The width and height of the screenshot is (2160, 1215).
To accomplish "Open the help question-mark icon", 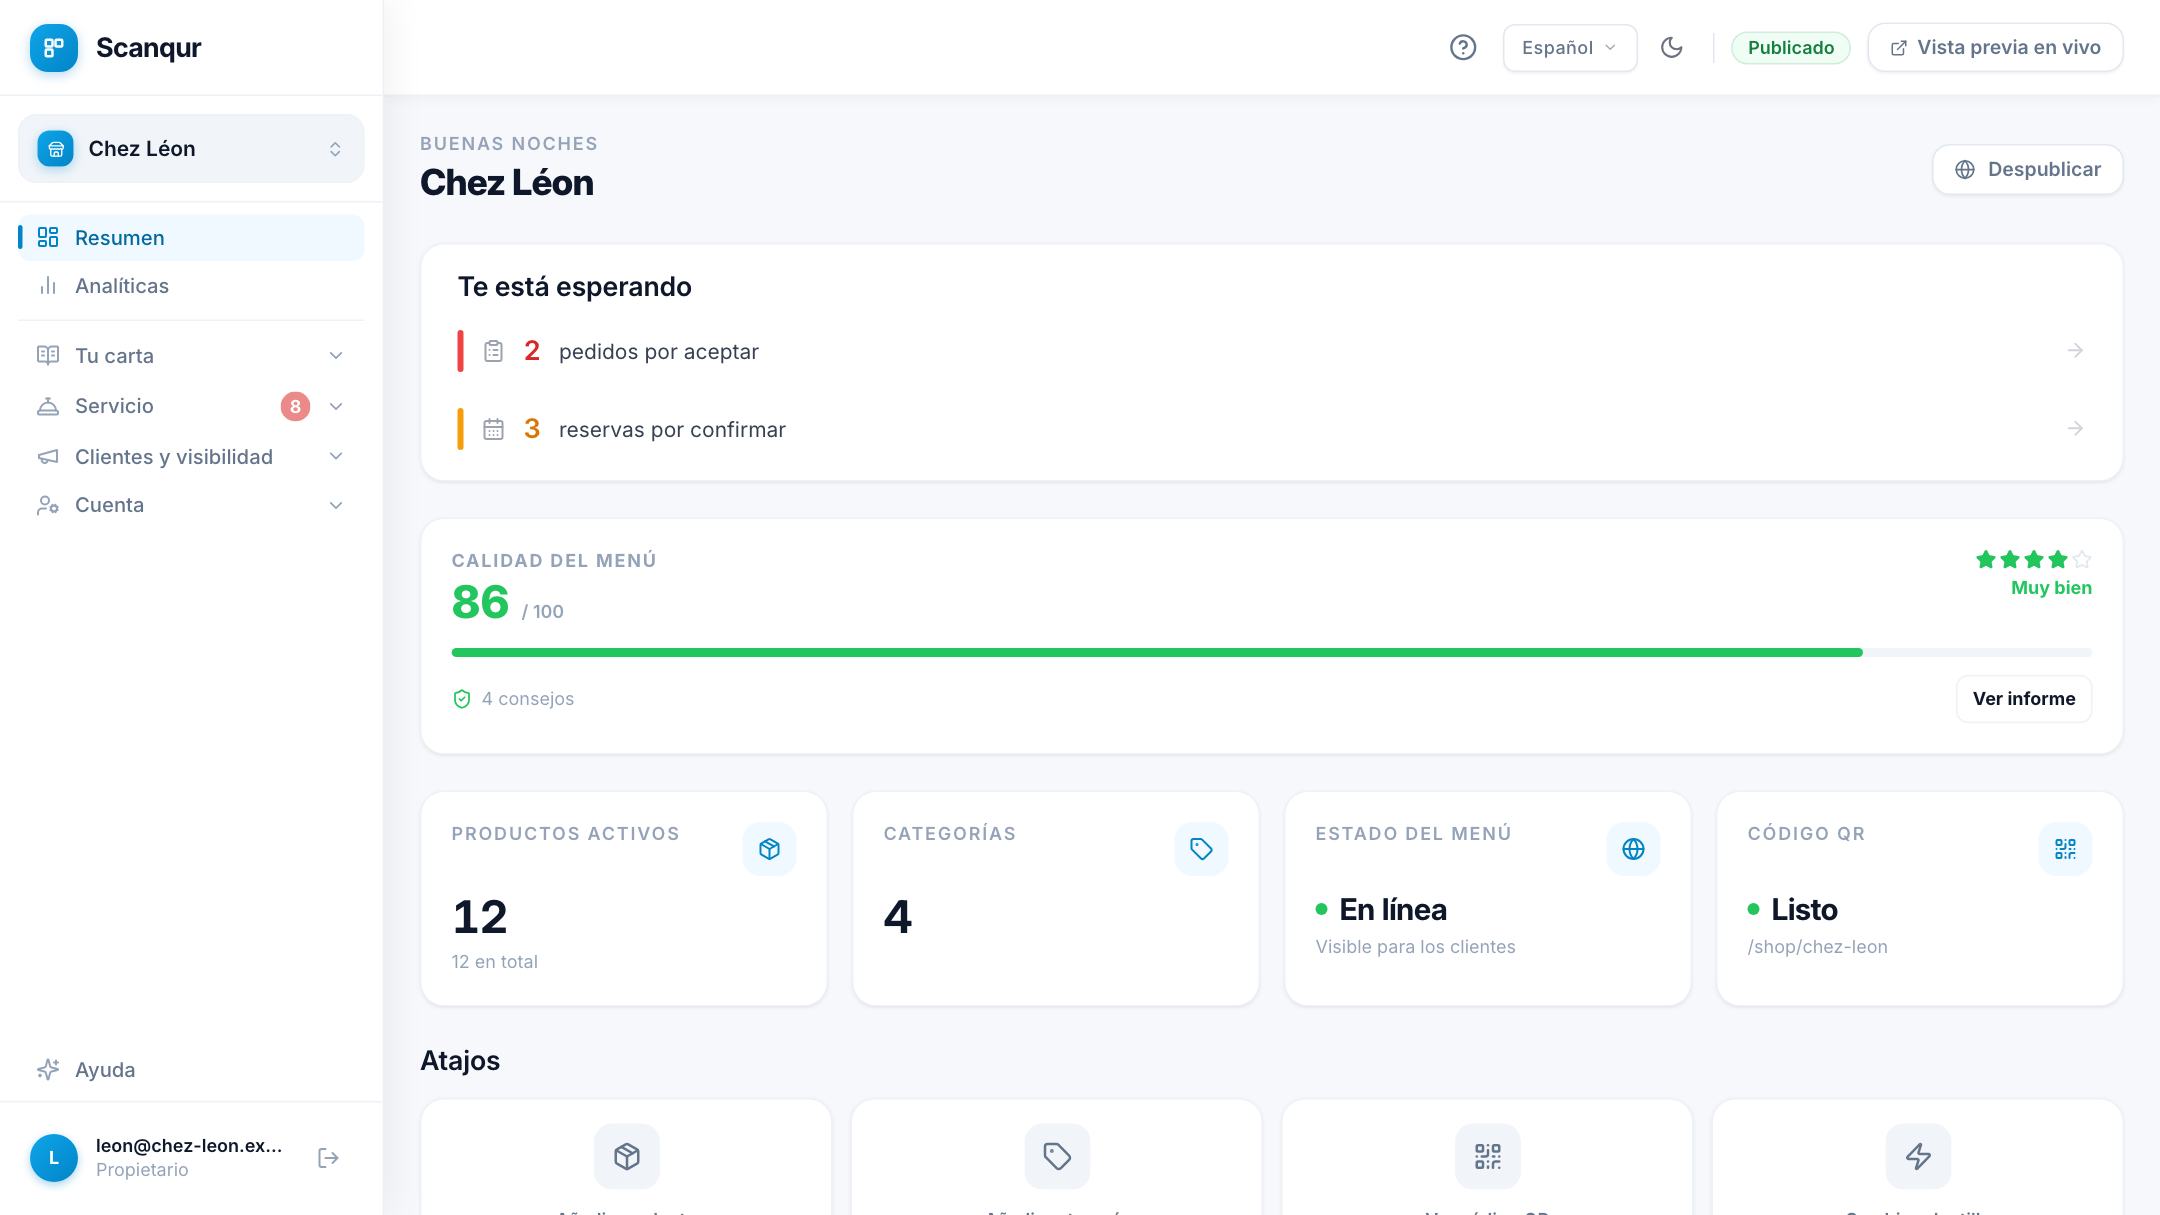I will pyautogui.click(x=1463, y=47).
